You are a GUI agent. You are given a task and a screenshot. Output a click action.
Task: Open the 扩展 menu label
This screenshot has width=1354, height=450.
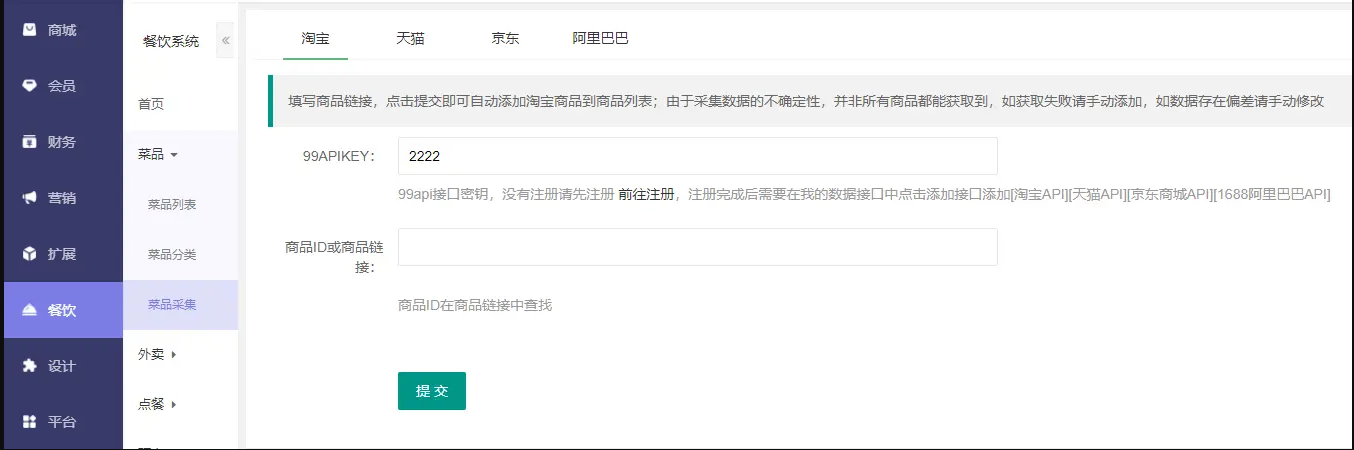[x=62, y=254]
